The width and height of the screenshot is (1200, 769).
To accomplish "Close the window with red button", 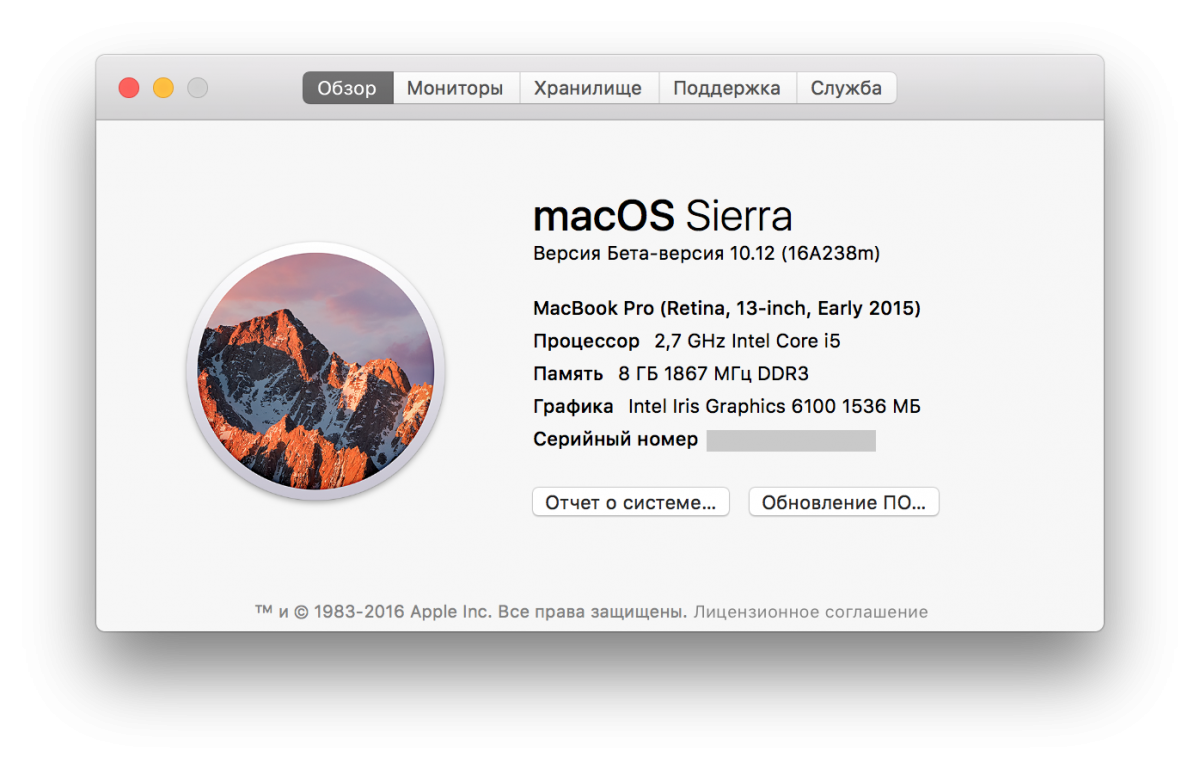I will pyautogui.click(x=129, y=88).
